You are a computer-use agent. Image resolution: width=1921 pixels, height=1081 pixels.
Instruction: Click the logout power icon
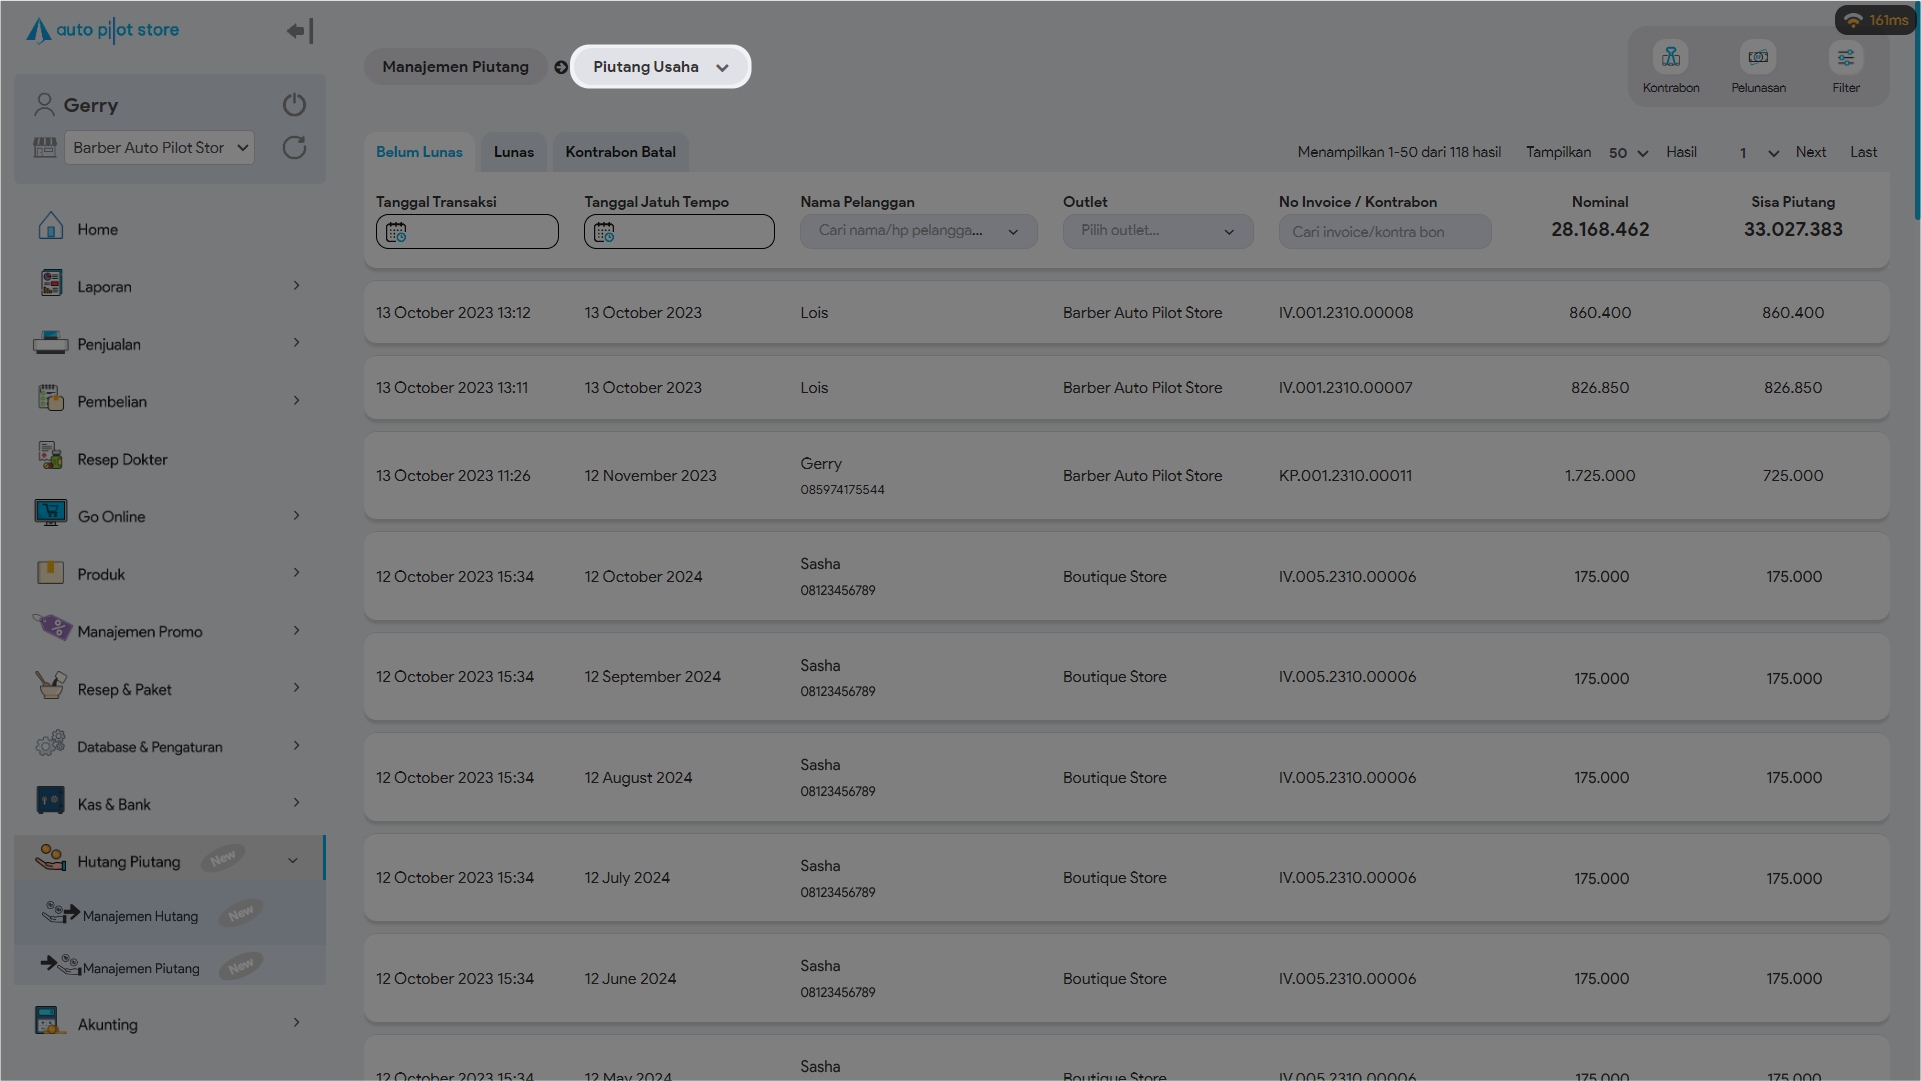[294, 105]
